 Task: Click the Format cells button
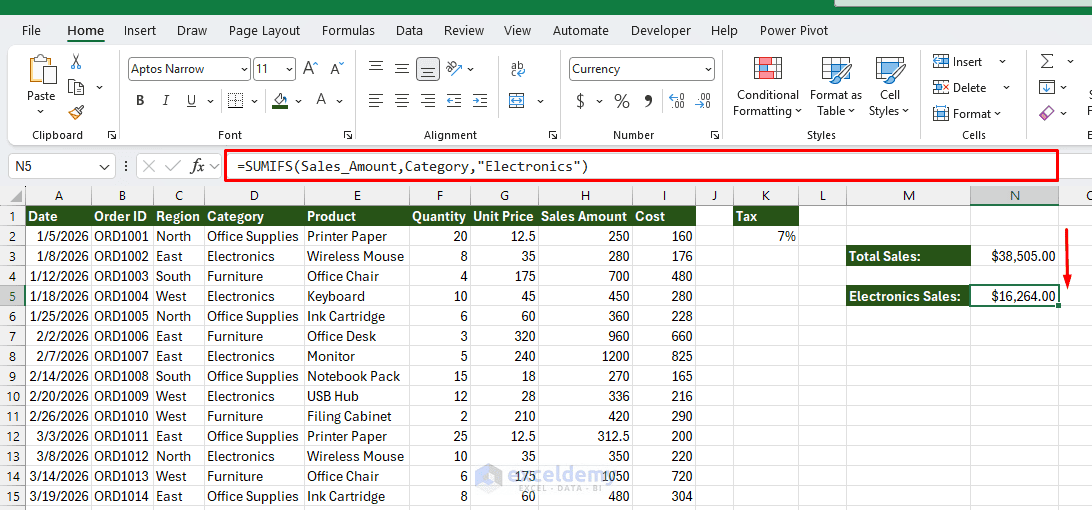[x=967, y=114]
